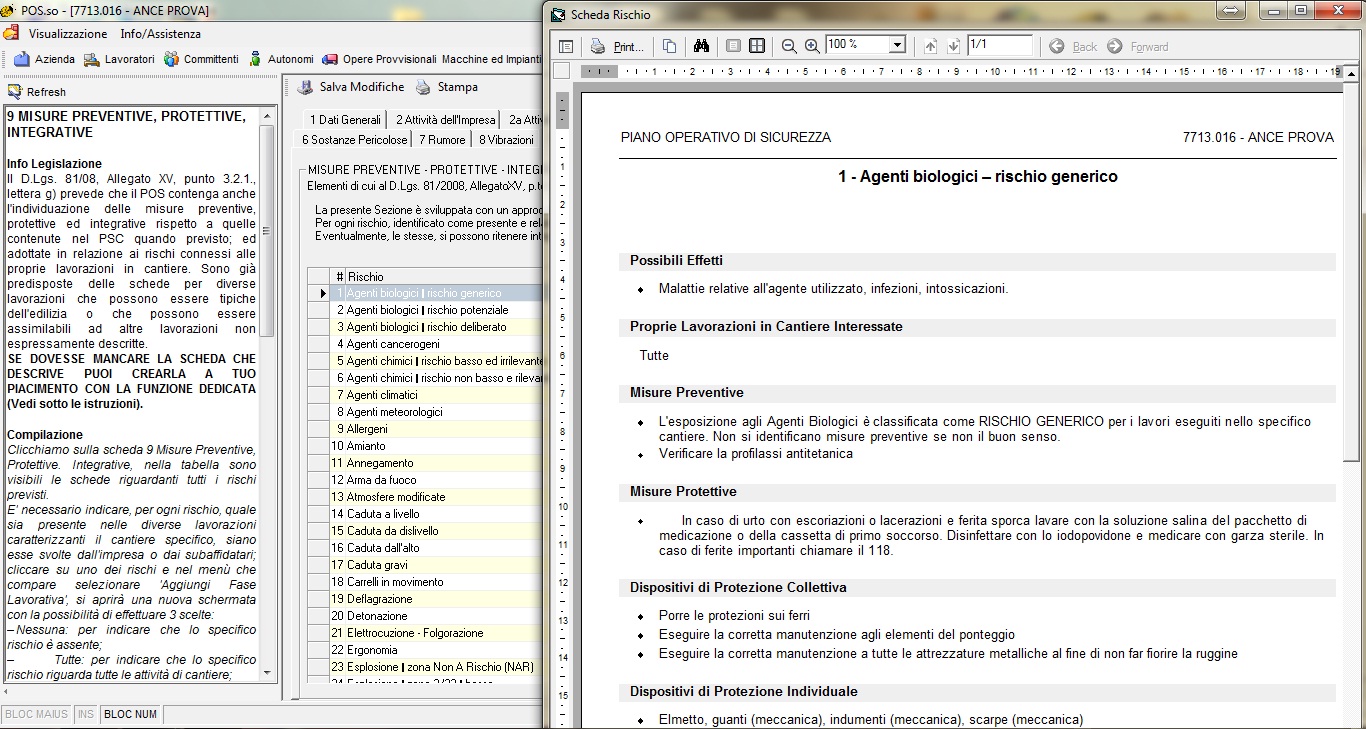This screenshot has width=1366, height=729.
Task: Click the Refresh icon in left panel
Action: [x=15, y=92]
